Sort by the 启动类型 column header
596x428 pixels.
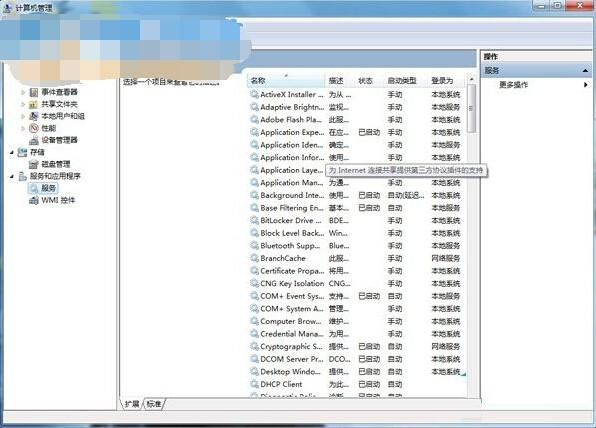(x=406, y=81)
